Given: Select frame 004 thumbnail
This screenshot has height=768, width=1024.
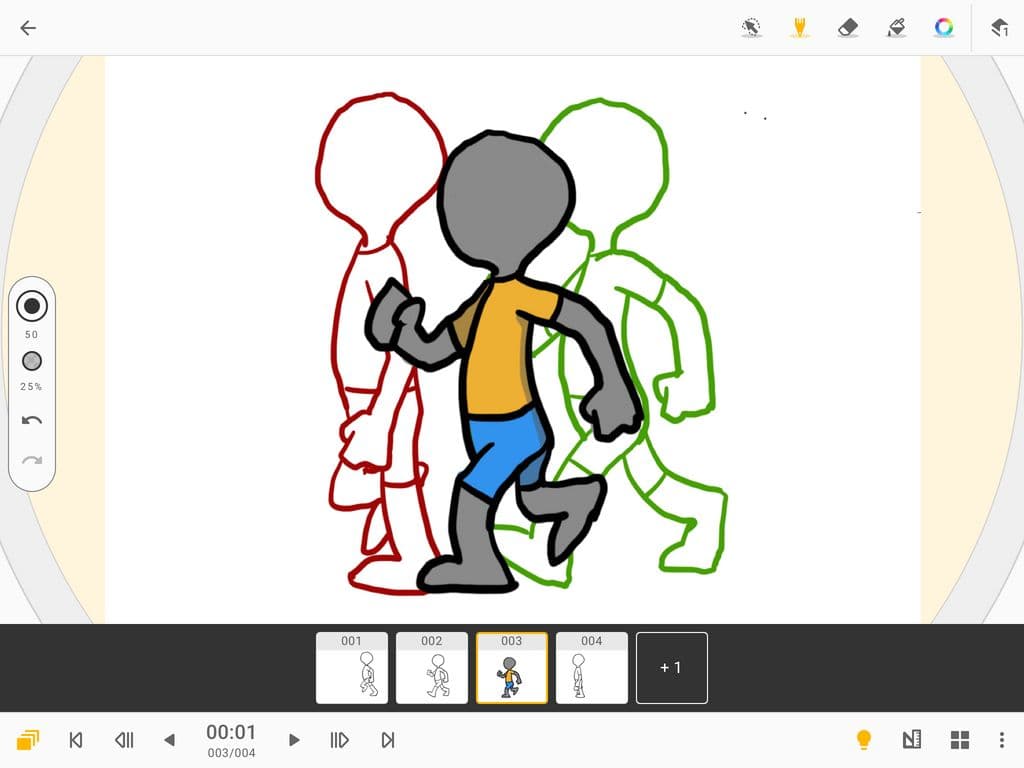Looking at the screenshot, I should click(591, 667).
